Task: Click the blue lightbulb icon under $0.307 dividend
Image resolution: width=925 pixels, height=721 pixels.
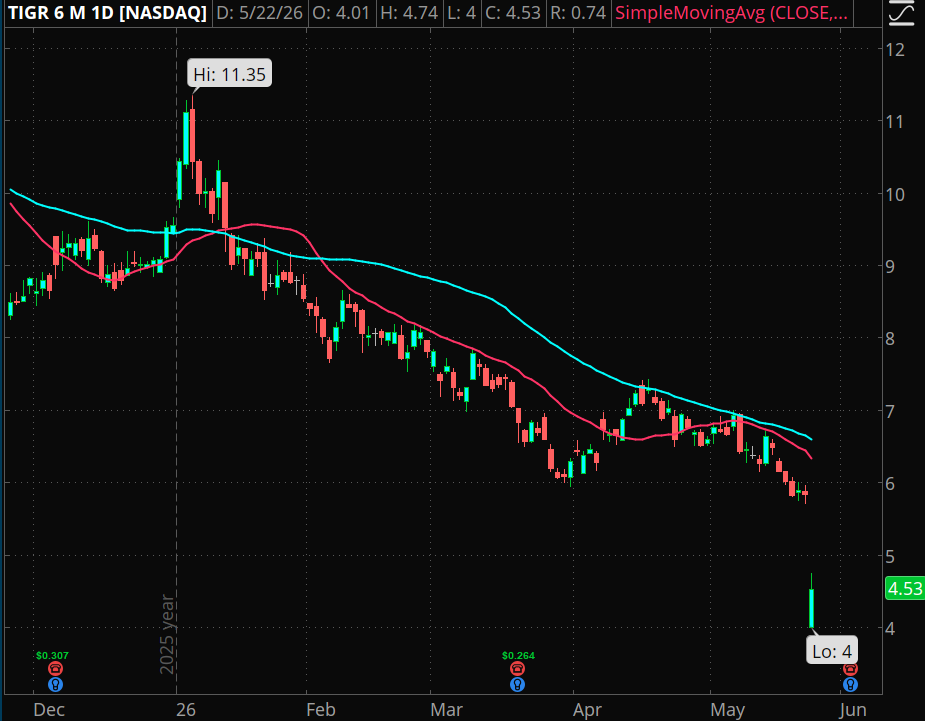Action: [55, 684]
